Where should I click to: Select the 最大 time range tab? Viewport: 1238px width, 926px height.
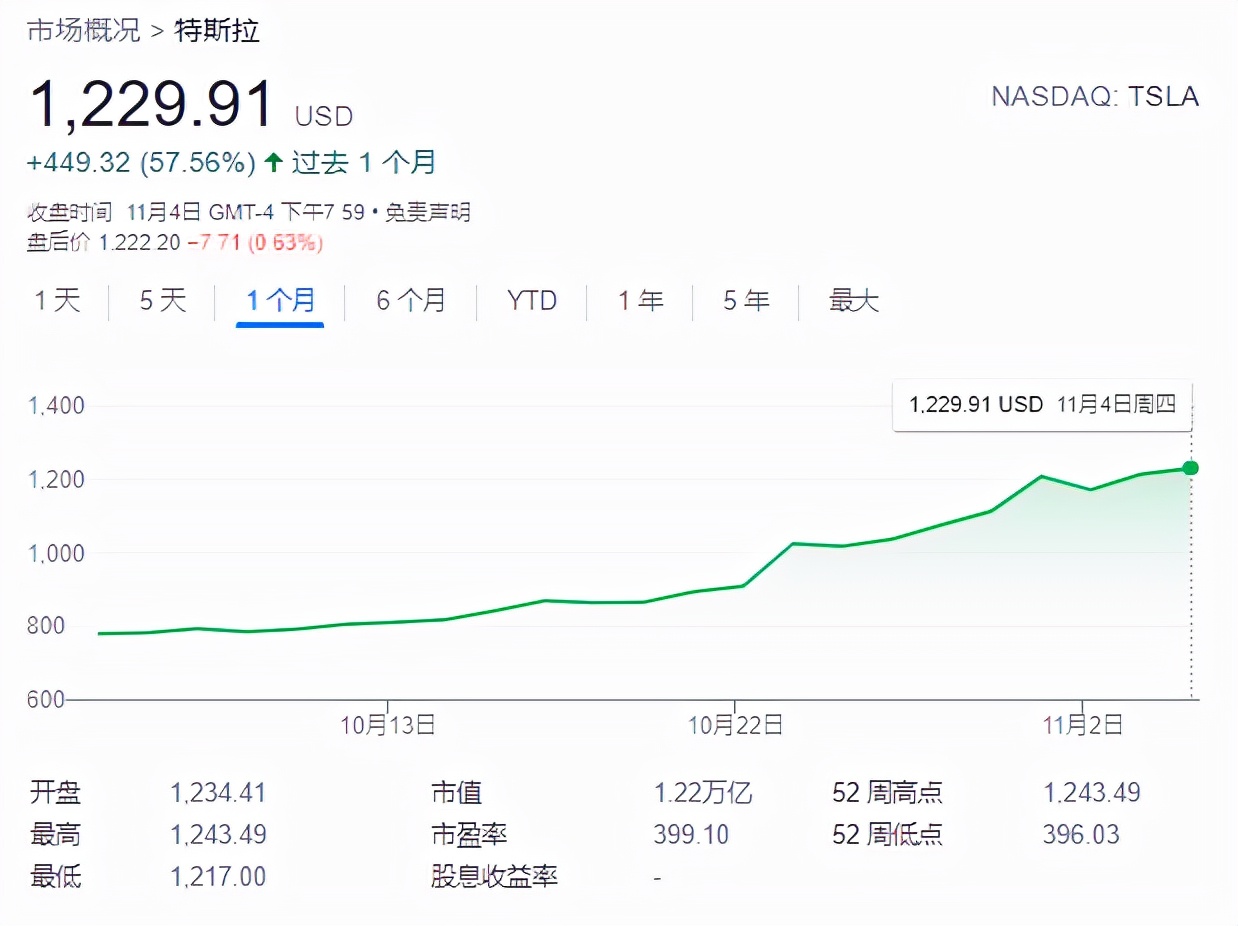click(854, 300)
